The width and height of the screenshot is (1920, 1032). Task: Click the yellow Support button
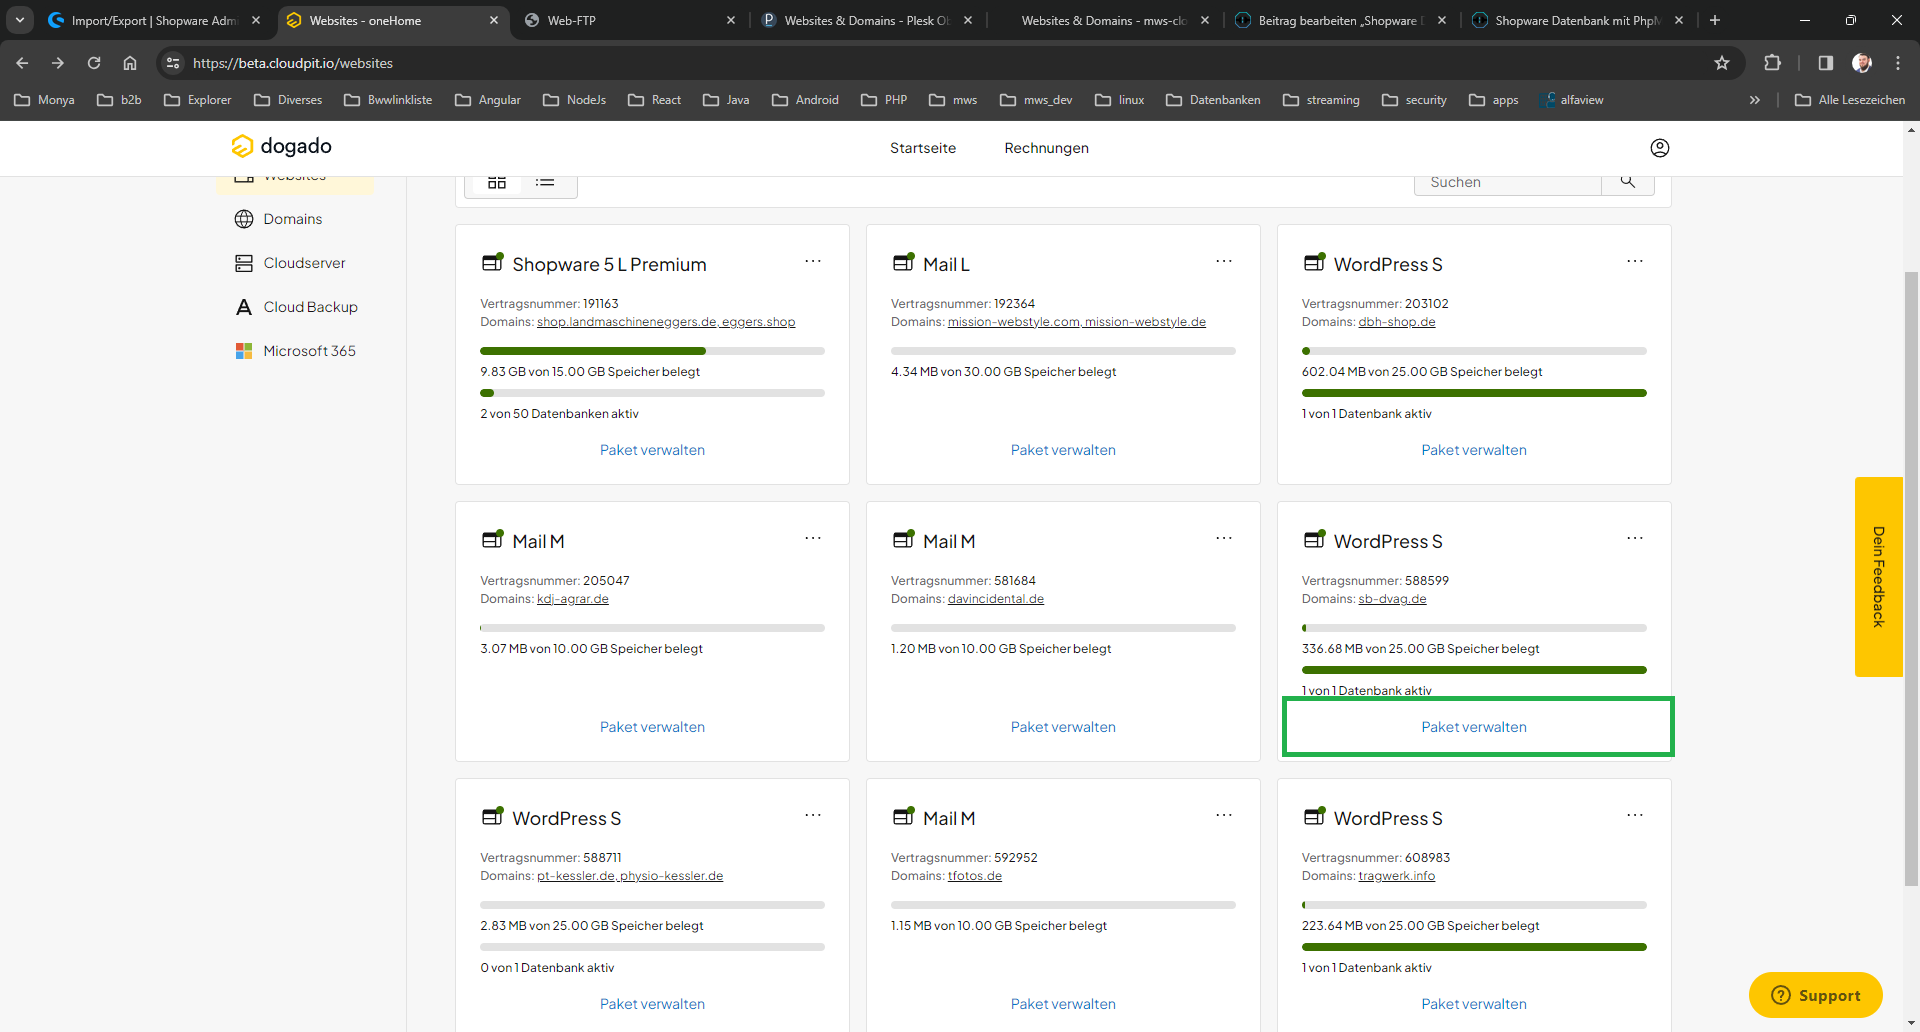(x=1815, y=995)
